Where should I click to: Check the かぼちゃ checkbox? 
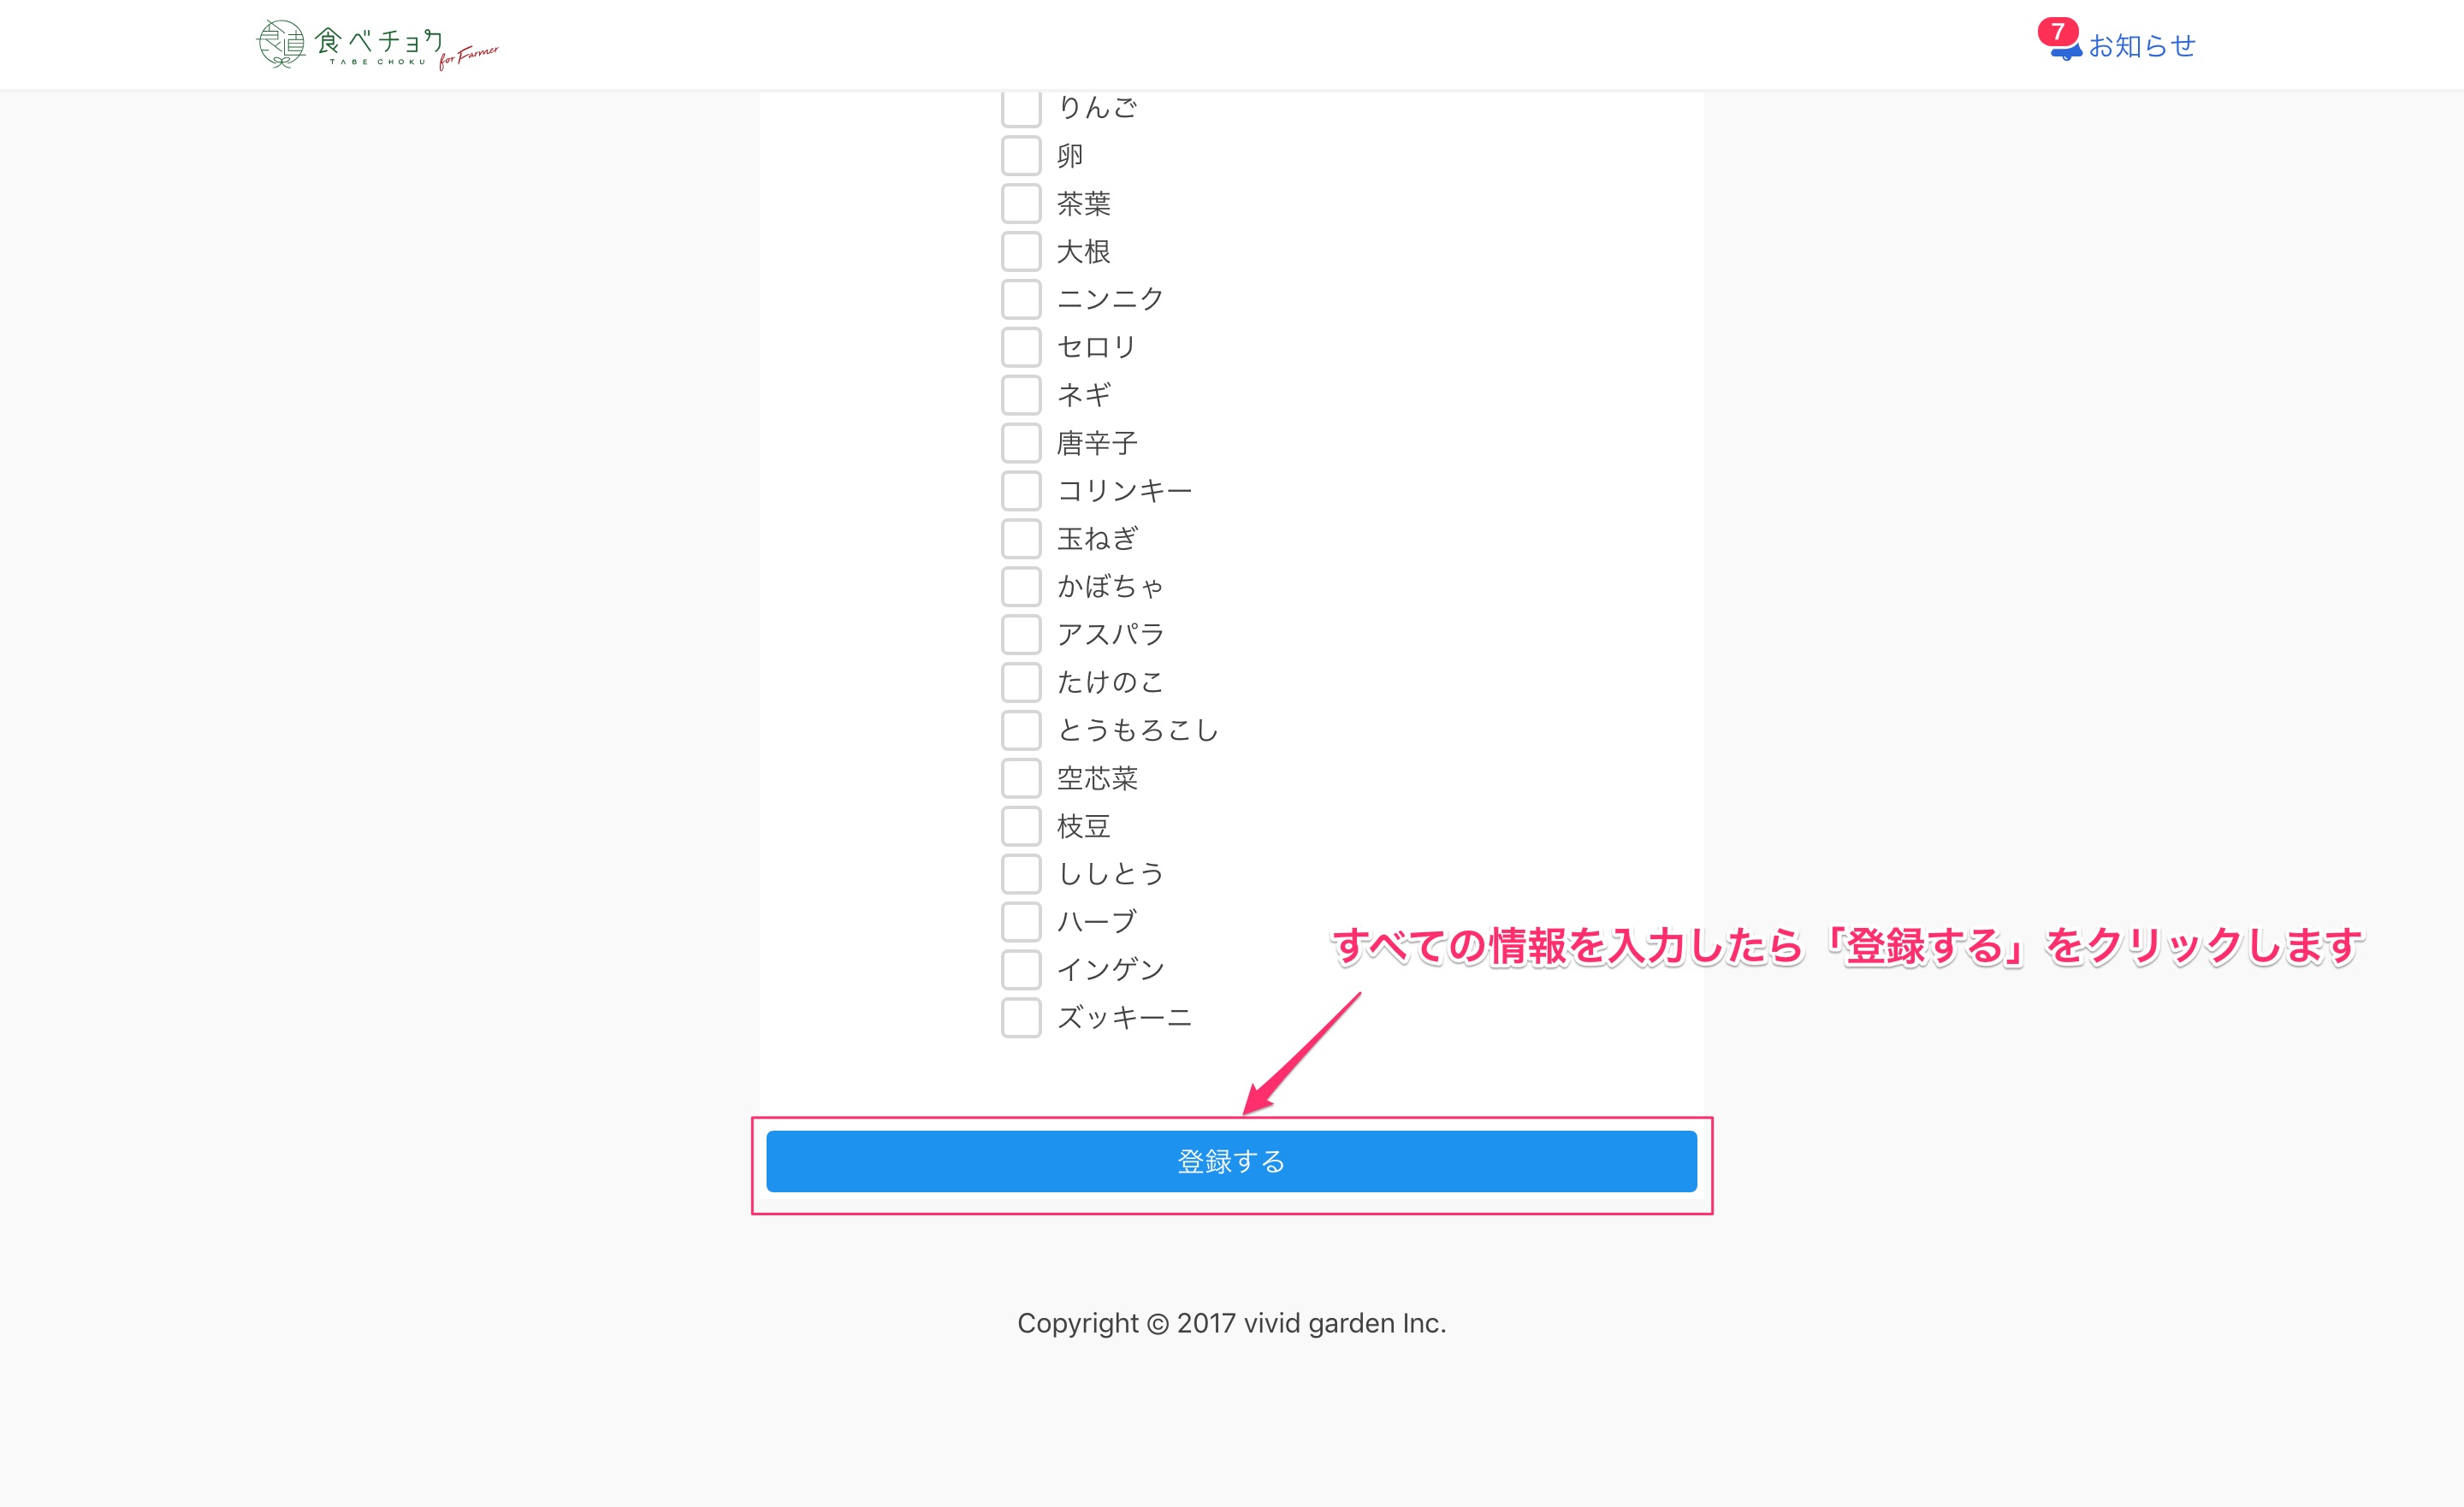1021,586
